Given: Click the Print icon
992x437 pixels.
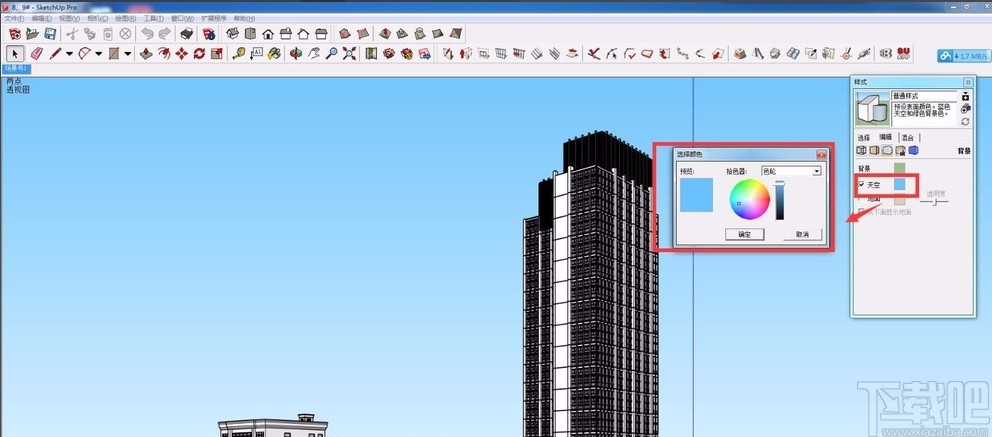Looking at the screenshot, I should (187, 34).
